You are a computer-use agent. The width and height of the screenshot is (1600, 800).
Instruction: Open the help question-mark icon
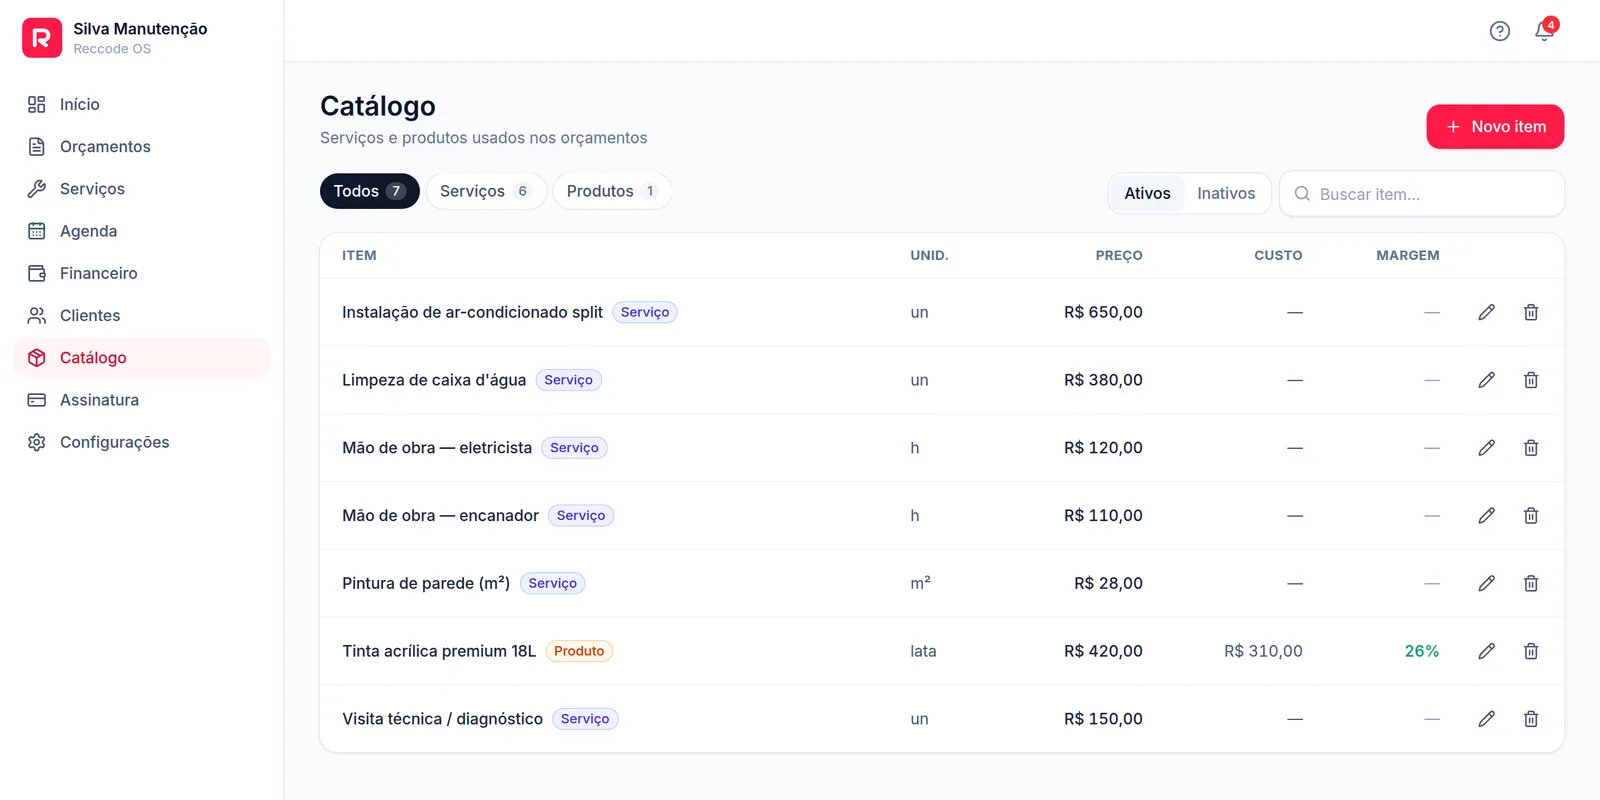pyautogui.click(x=1499, y=31)
